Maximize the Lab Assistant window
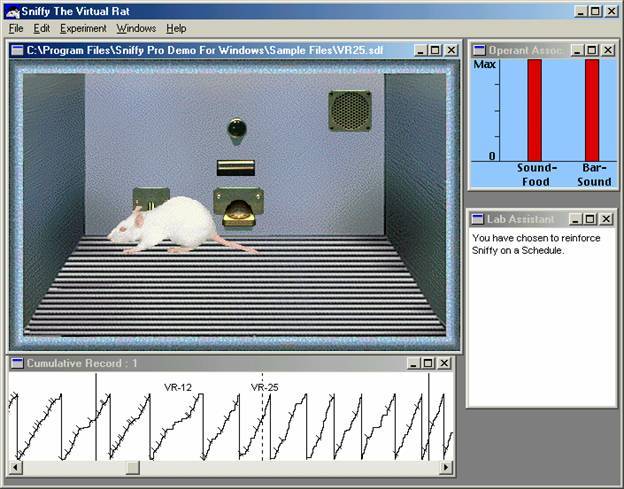The height and width of the screenshot is (489, 624). 589,219
